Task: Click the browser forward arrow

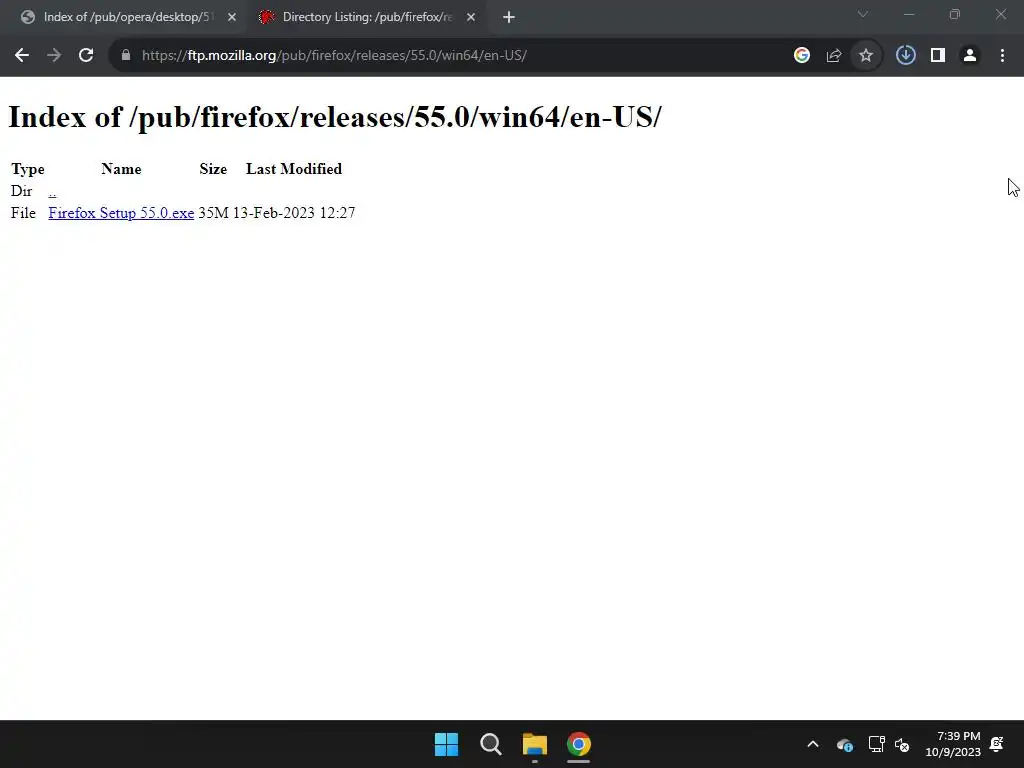Action: tap(54, 56)
